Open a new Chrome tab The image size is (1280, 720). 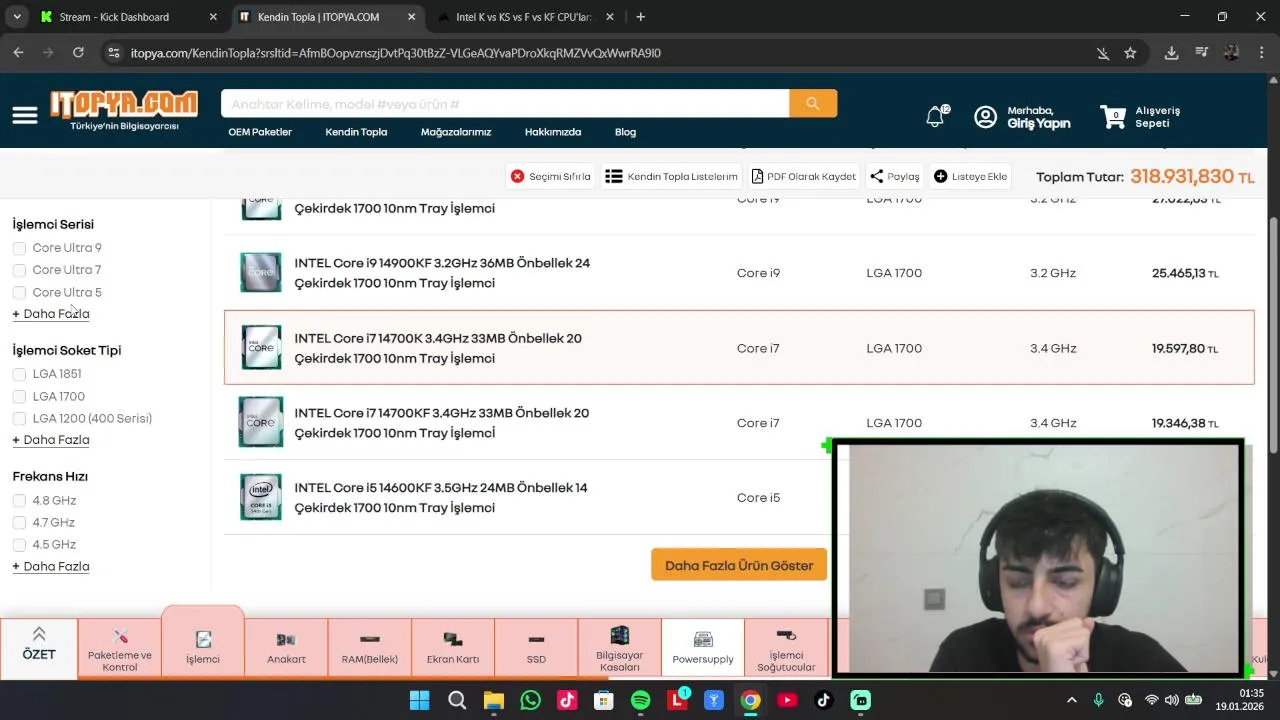[640, 17]
